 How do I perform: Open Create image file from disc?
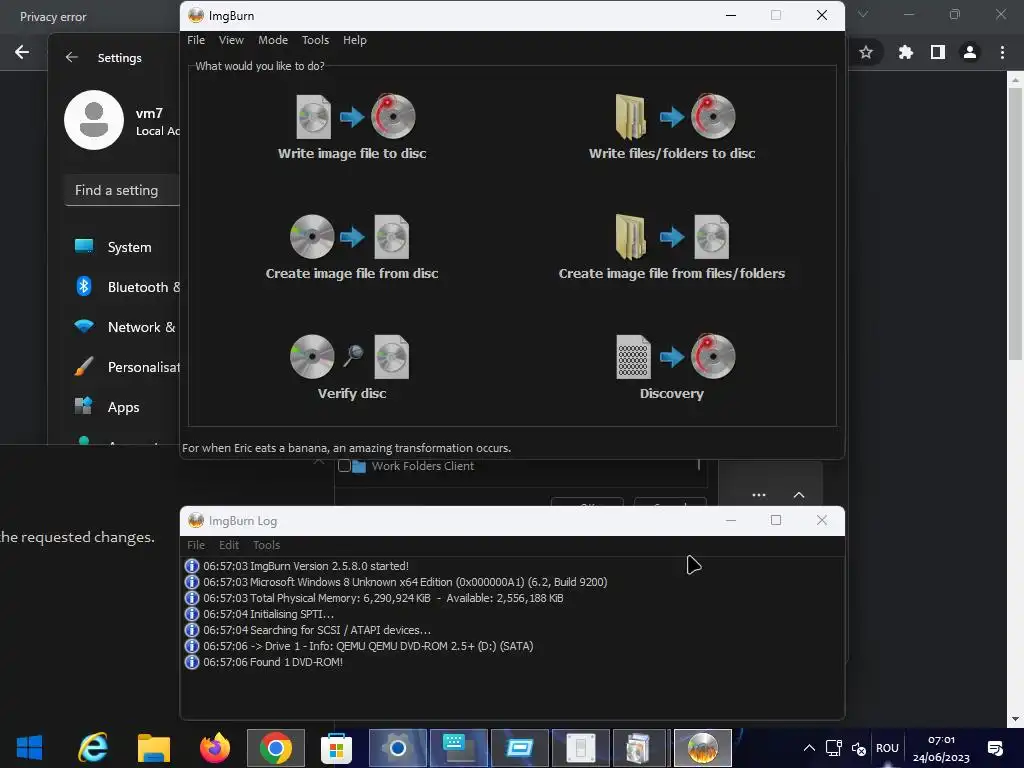click(351, 248)
